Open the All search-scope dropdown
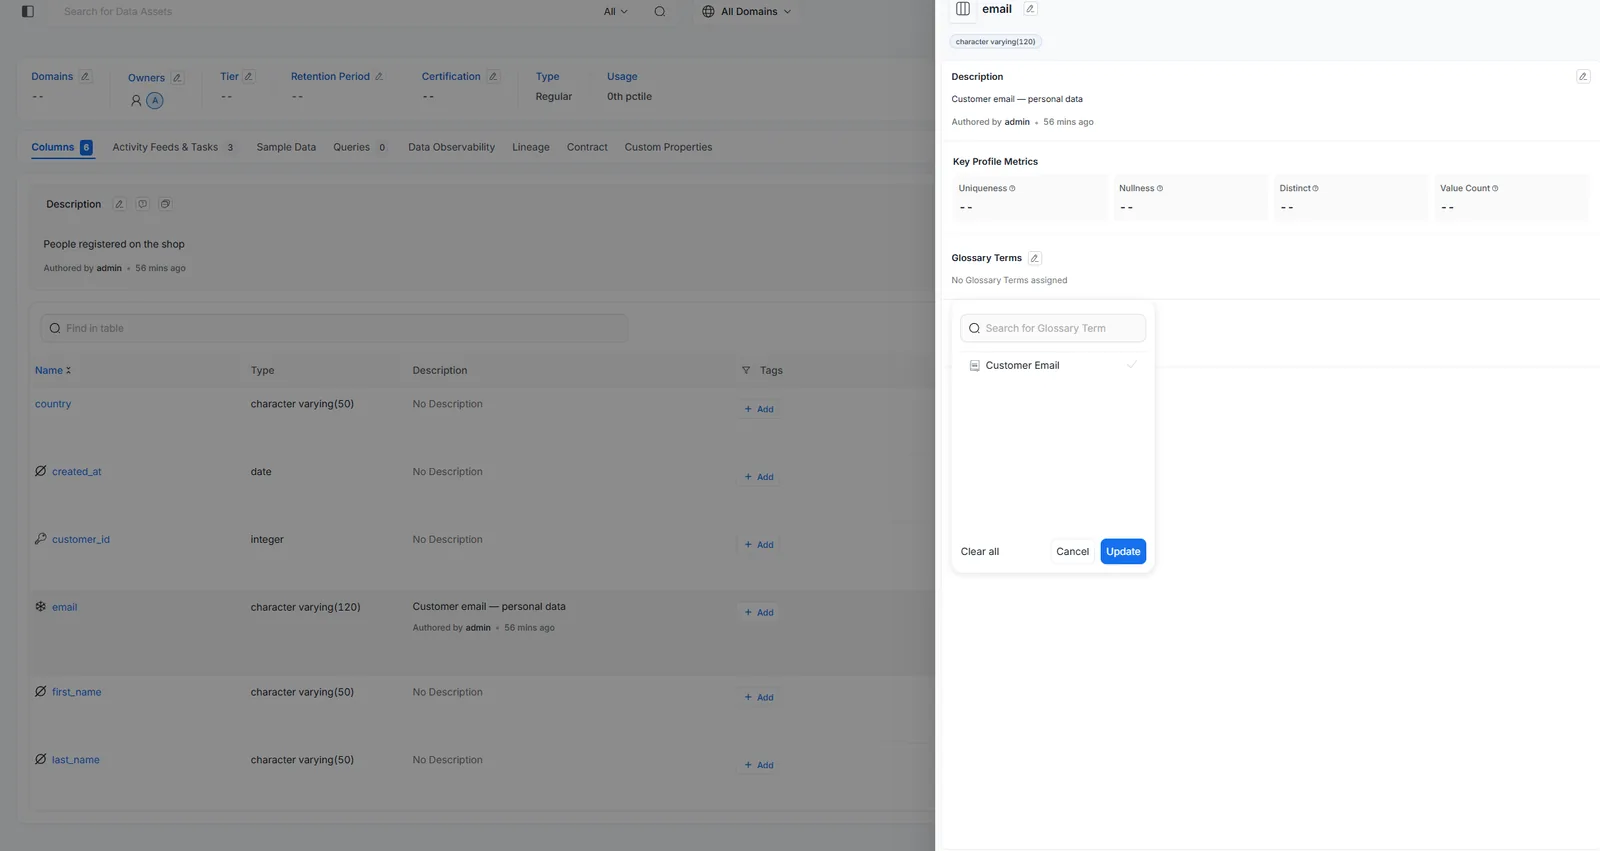 click(616, 12)
